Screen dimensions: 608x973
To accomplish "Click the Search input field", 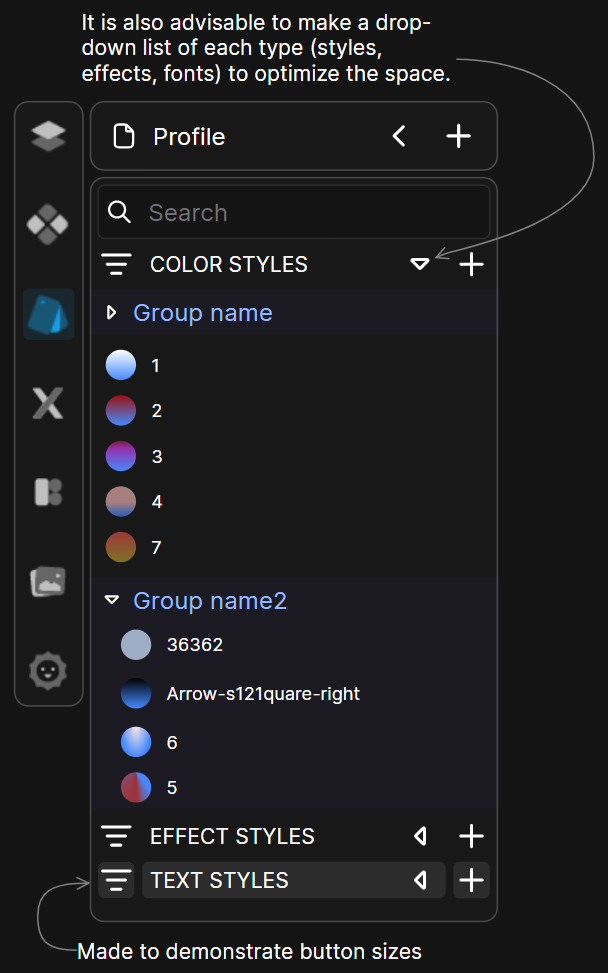I will pos(310,213).
